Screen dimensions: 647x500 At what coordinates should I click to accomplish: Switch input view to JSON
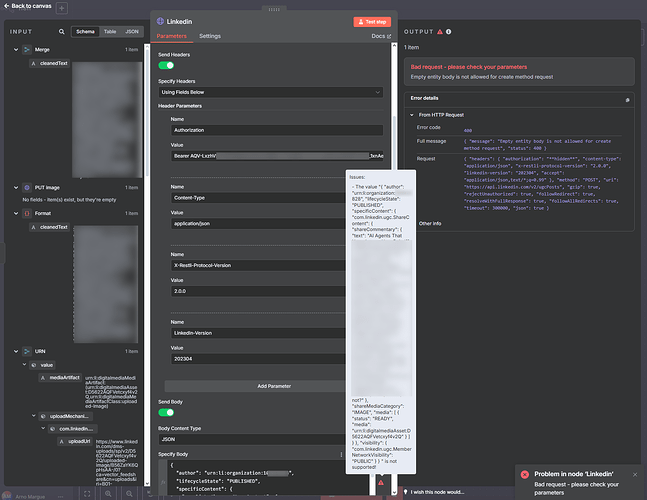tap(132, 31)
